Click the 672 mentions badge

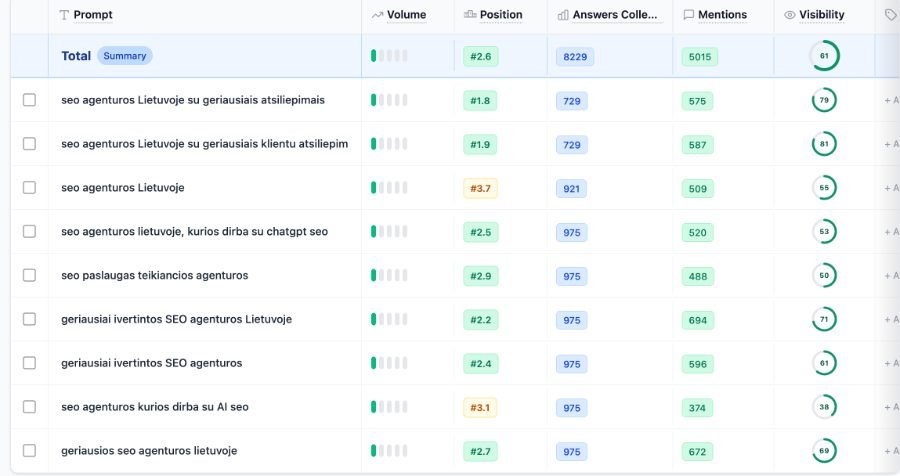tap(698, 451)
